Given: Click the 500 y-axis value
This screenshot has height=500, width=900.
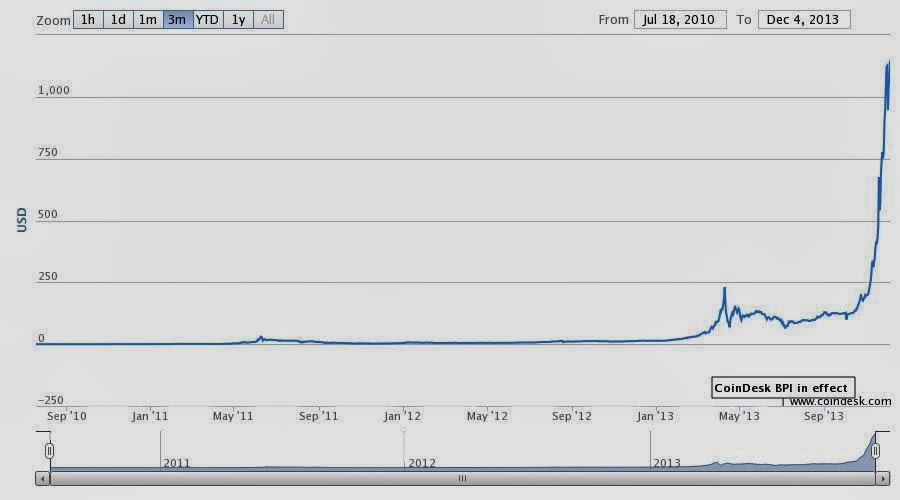Looking at the screenshot, I should [x=48, y=214].
